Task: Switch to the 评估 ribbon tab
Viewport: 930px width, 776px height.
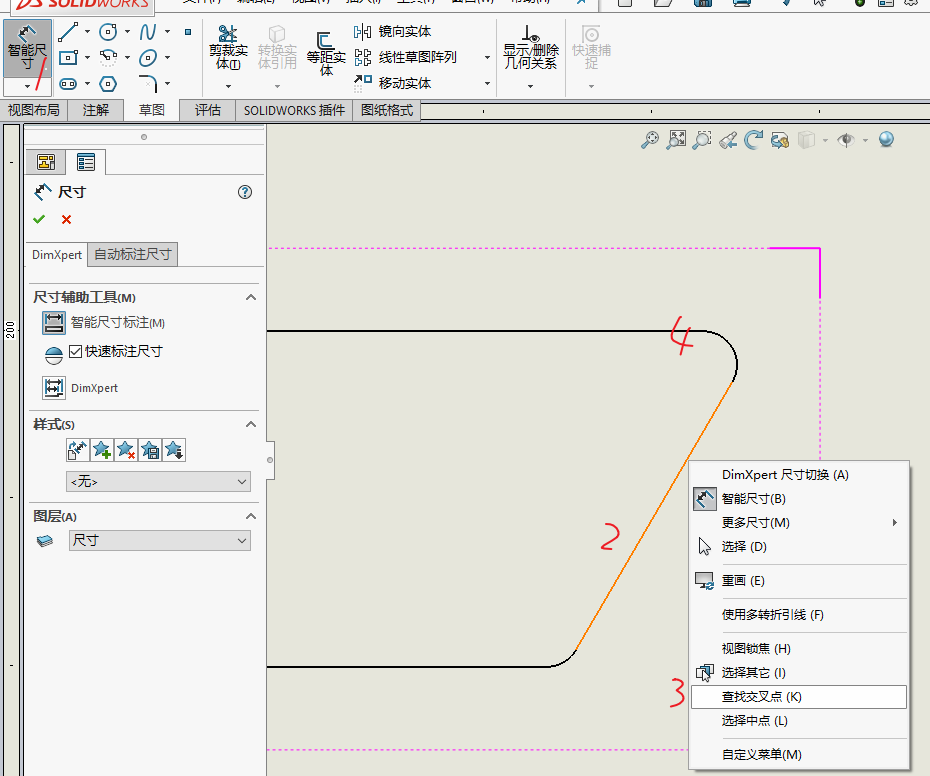Action: click(207, 110)
